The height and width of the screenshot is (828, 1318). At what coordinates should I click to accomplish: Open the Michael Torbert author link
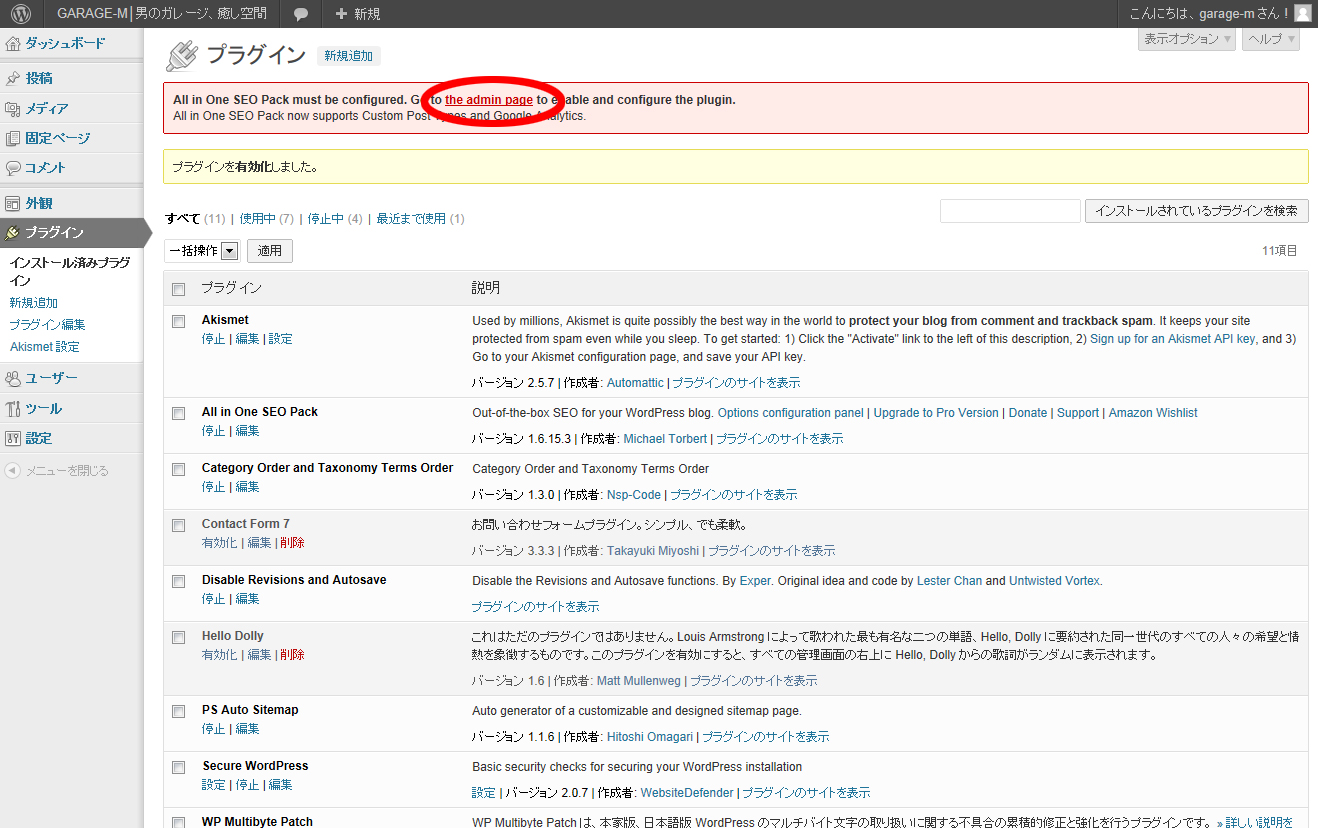665,439
